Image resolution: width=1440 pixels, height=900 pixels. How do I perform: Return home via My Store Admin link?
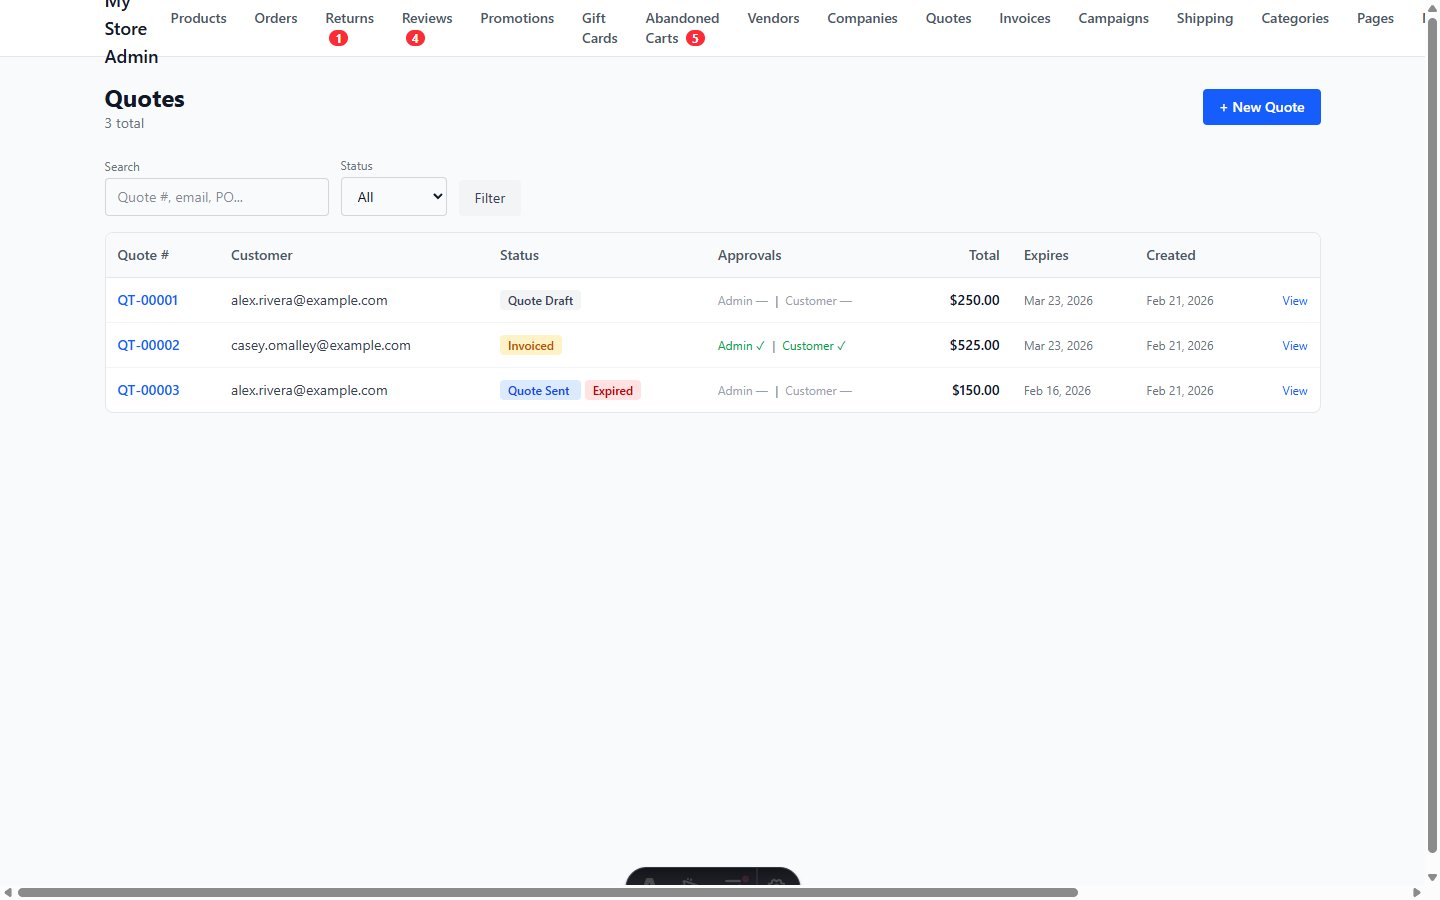click(126, 28)
